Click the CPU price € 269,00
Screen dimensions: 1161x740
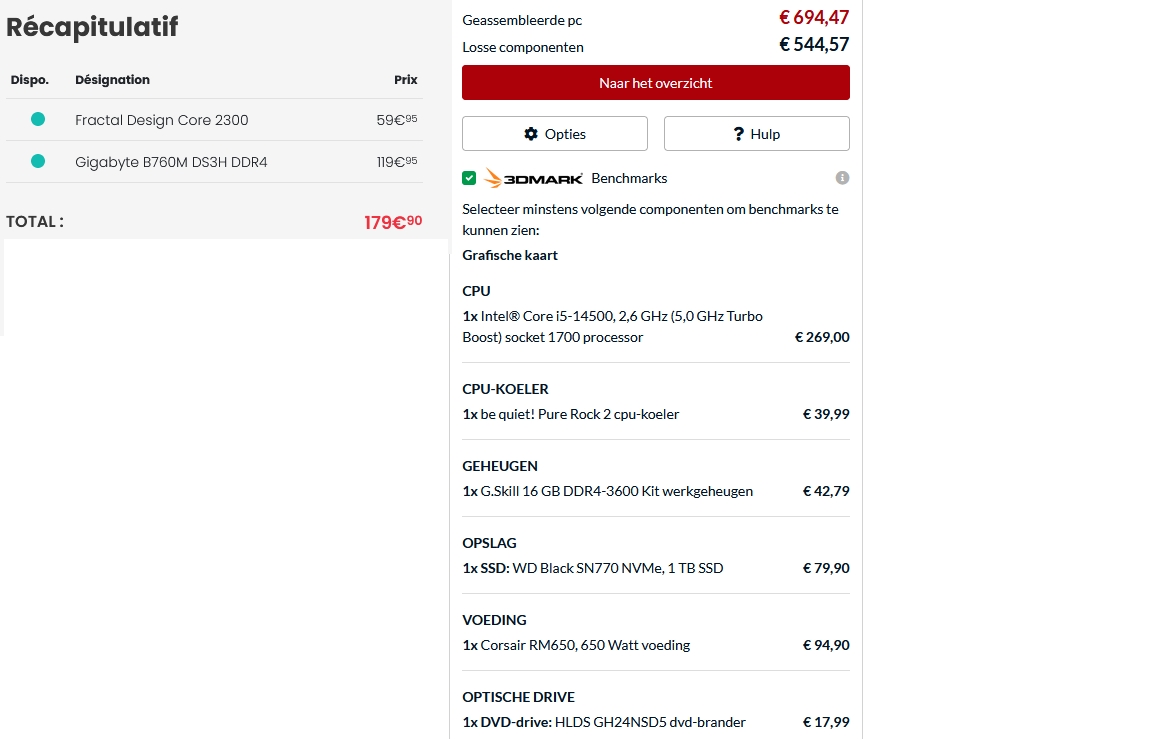(822, 337)
